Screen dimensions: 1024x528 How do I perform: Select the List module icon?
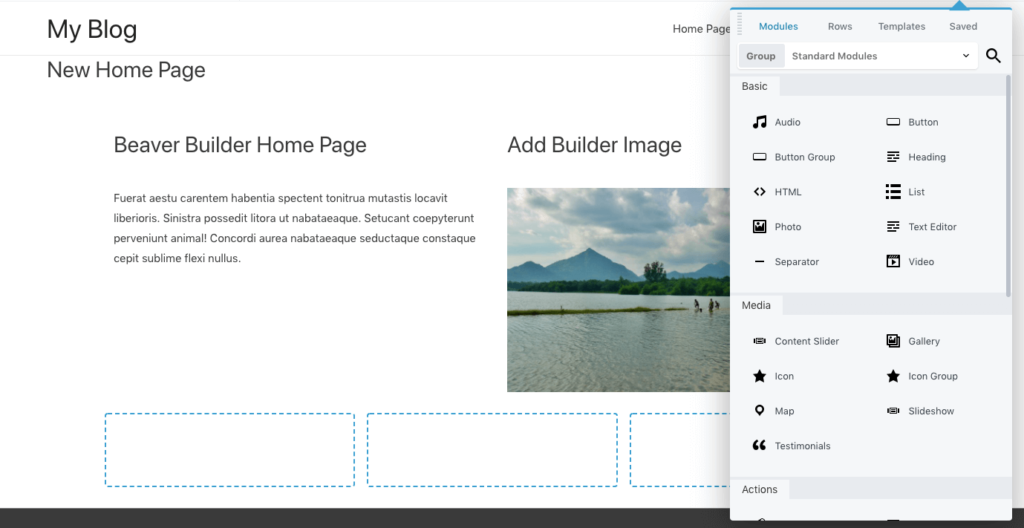tap(893, 191)
